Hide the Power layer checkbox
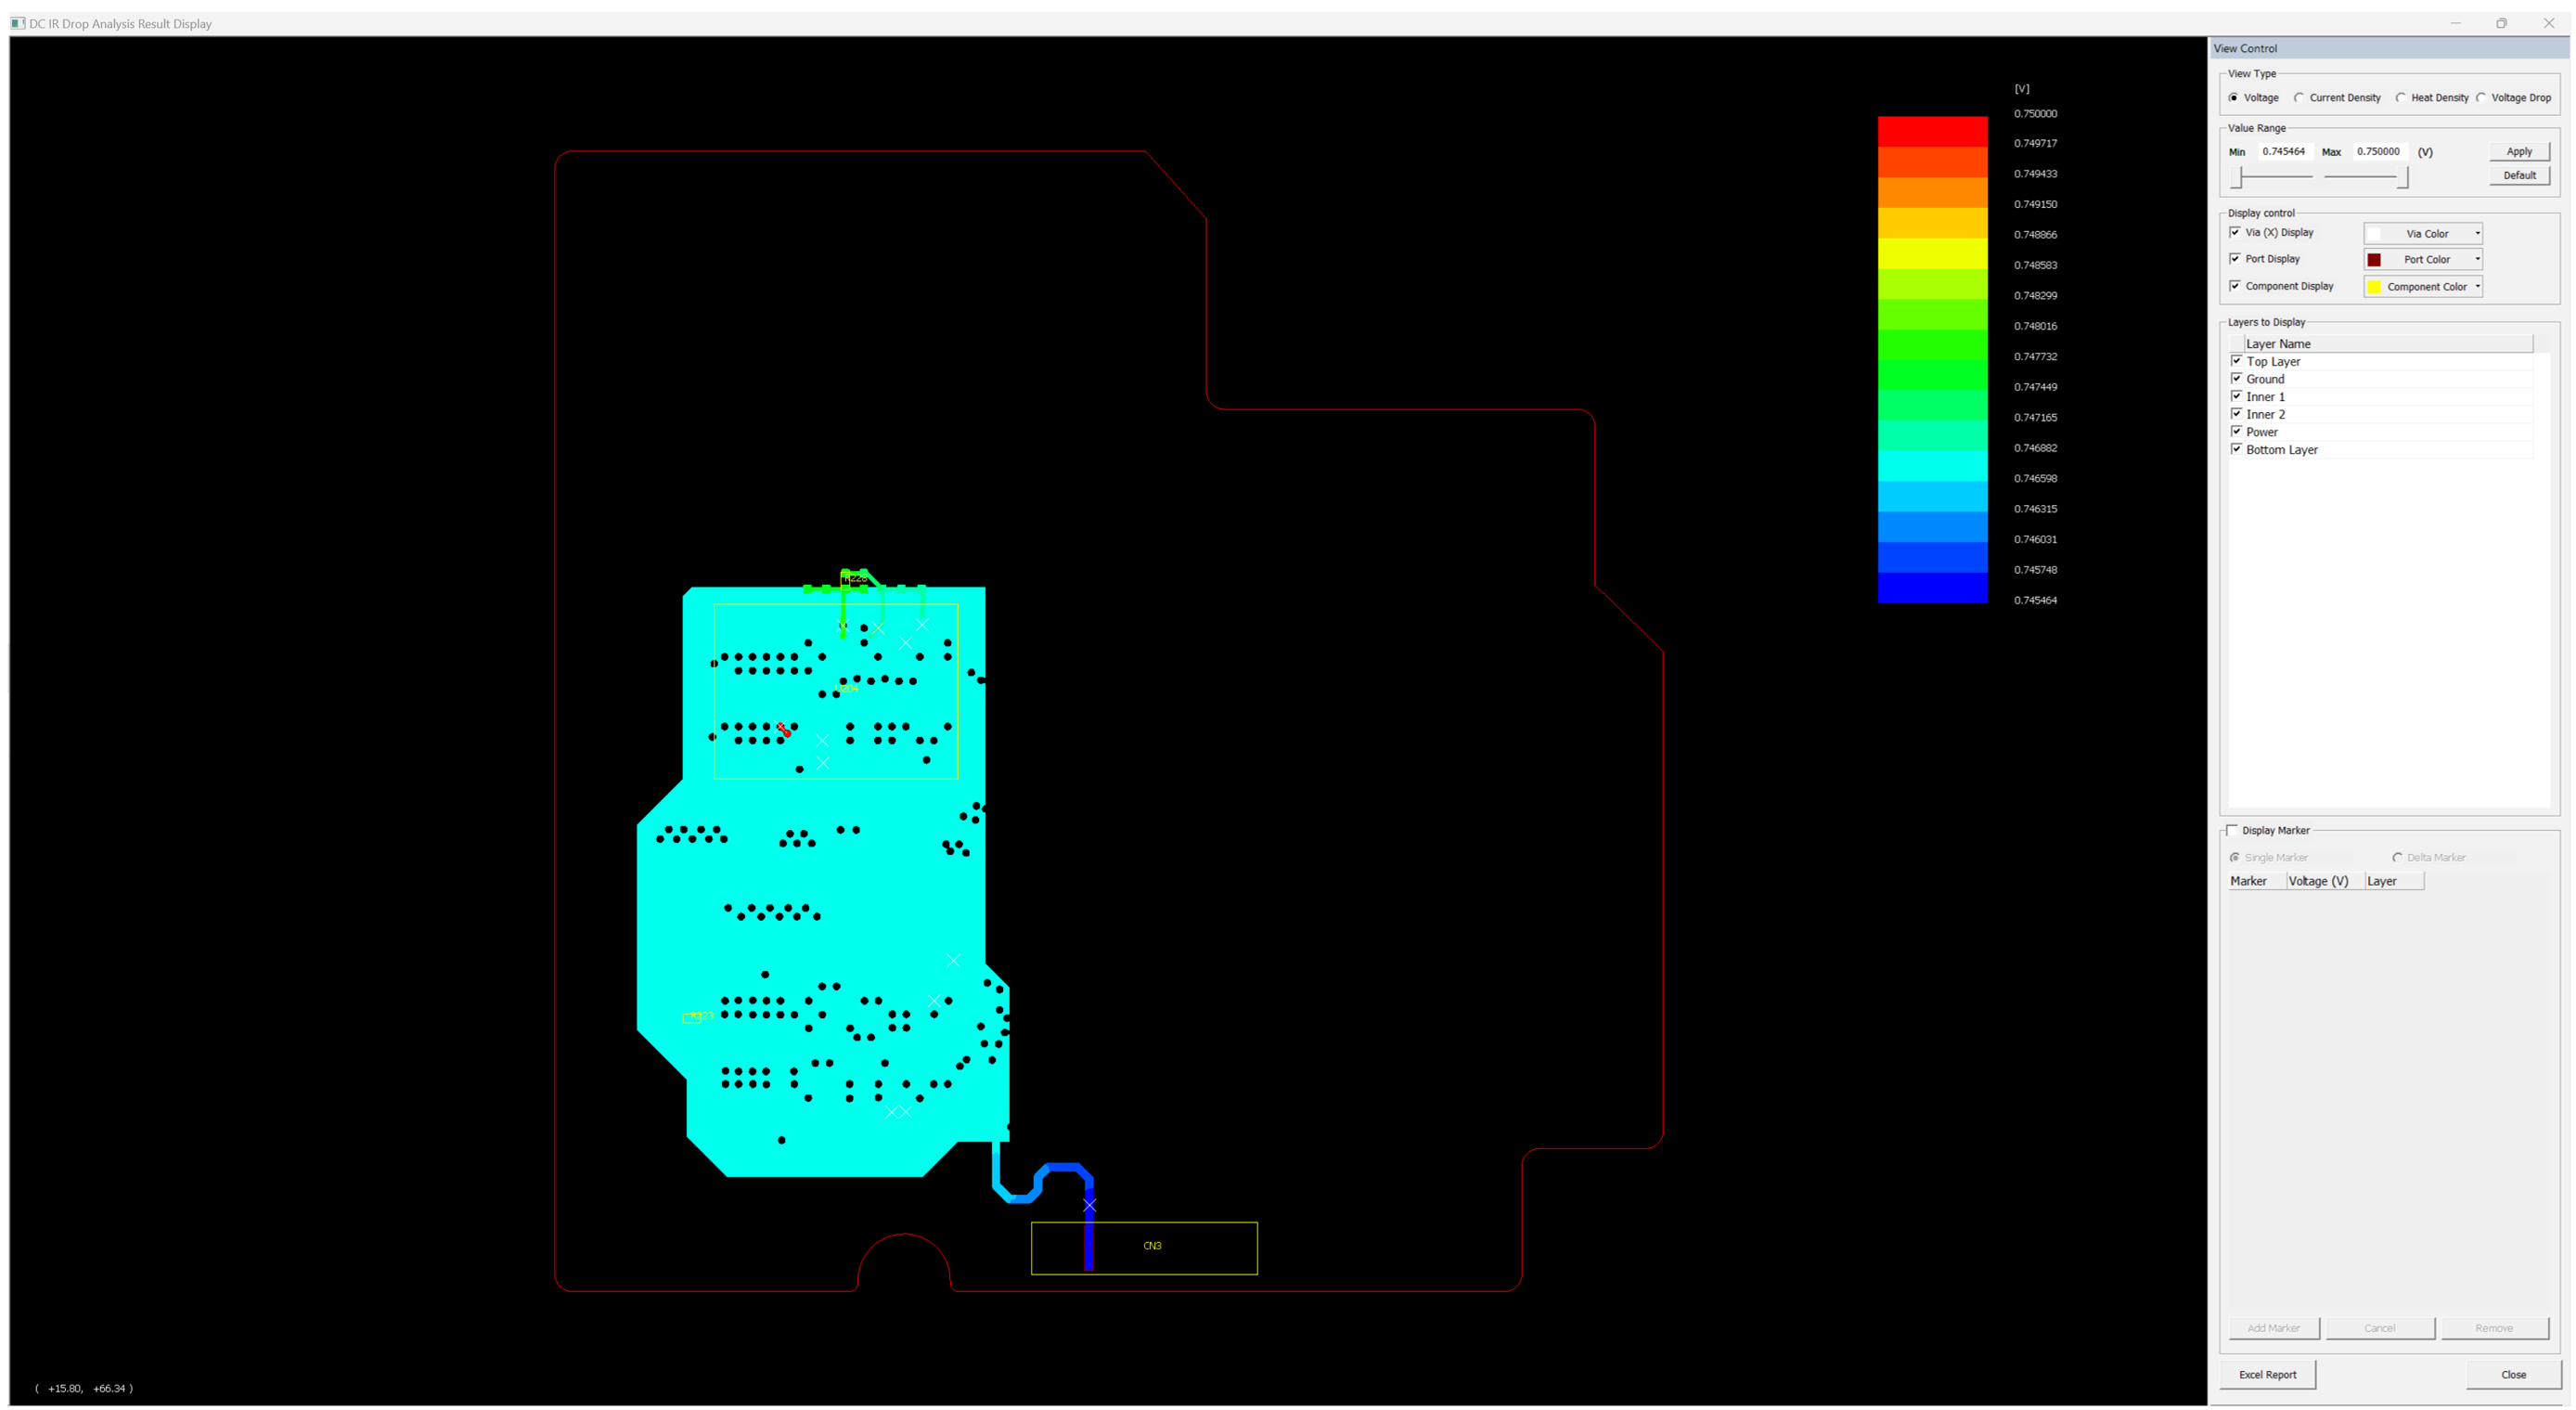The height and width of the screenshot is (1410, 2576). pyautogui.click(x=2236, y=432)
